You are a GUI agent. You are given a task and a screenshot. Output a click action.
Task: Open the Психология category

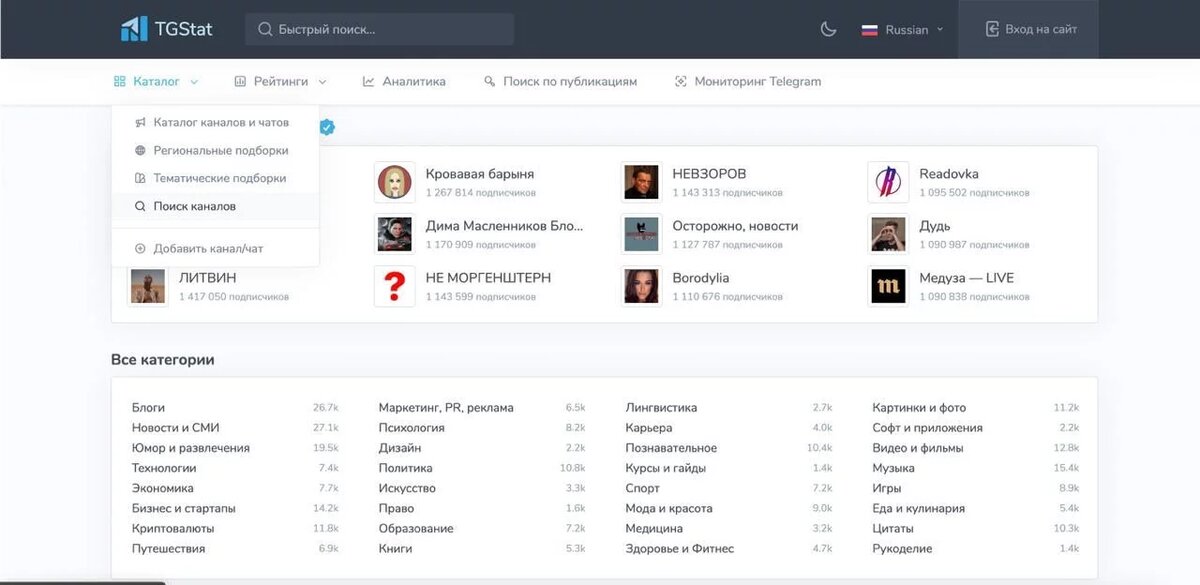[x=411, y=428]
